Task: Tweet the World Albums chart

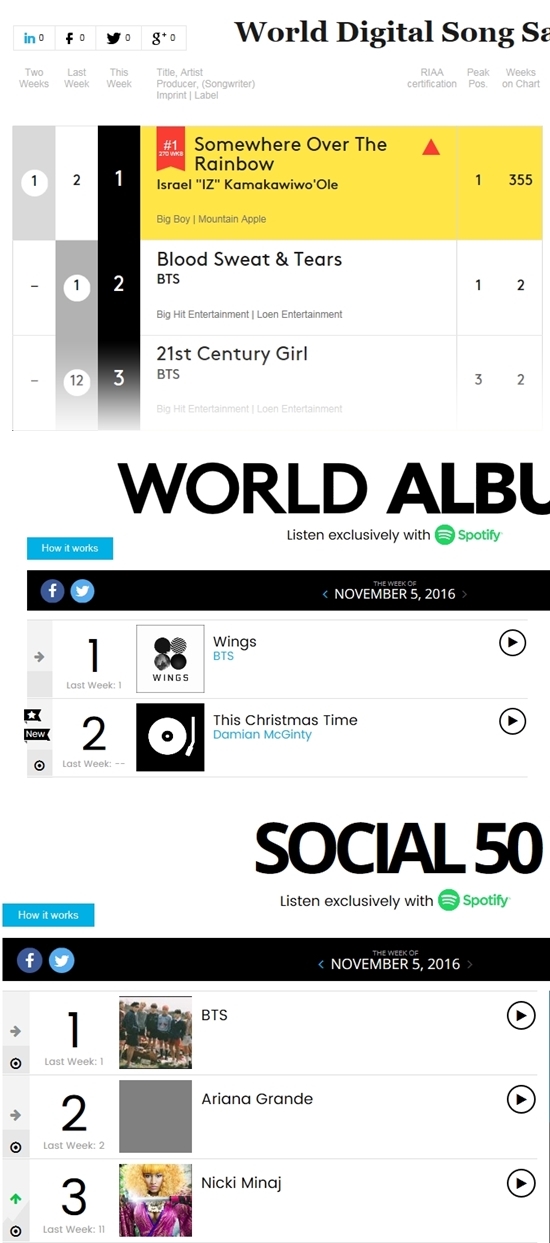Action: pyautogui.click(x=82, y=591)
